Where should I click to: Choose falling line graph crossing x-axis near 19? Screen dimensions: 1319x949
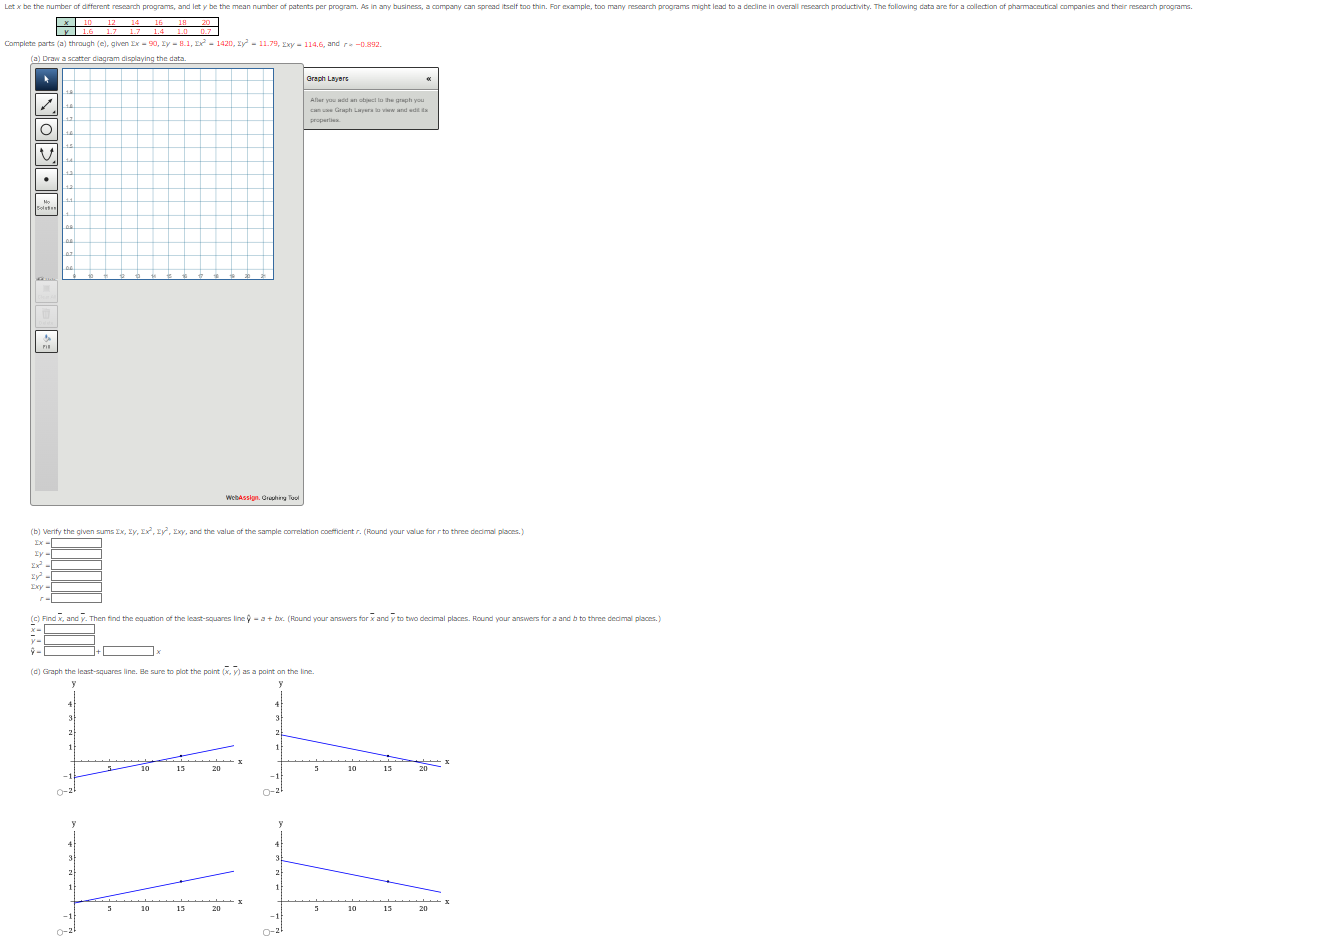(x=267, y=793)
